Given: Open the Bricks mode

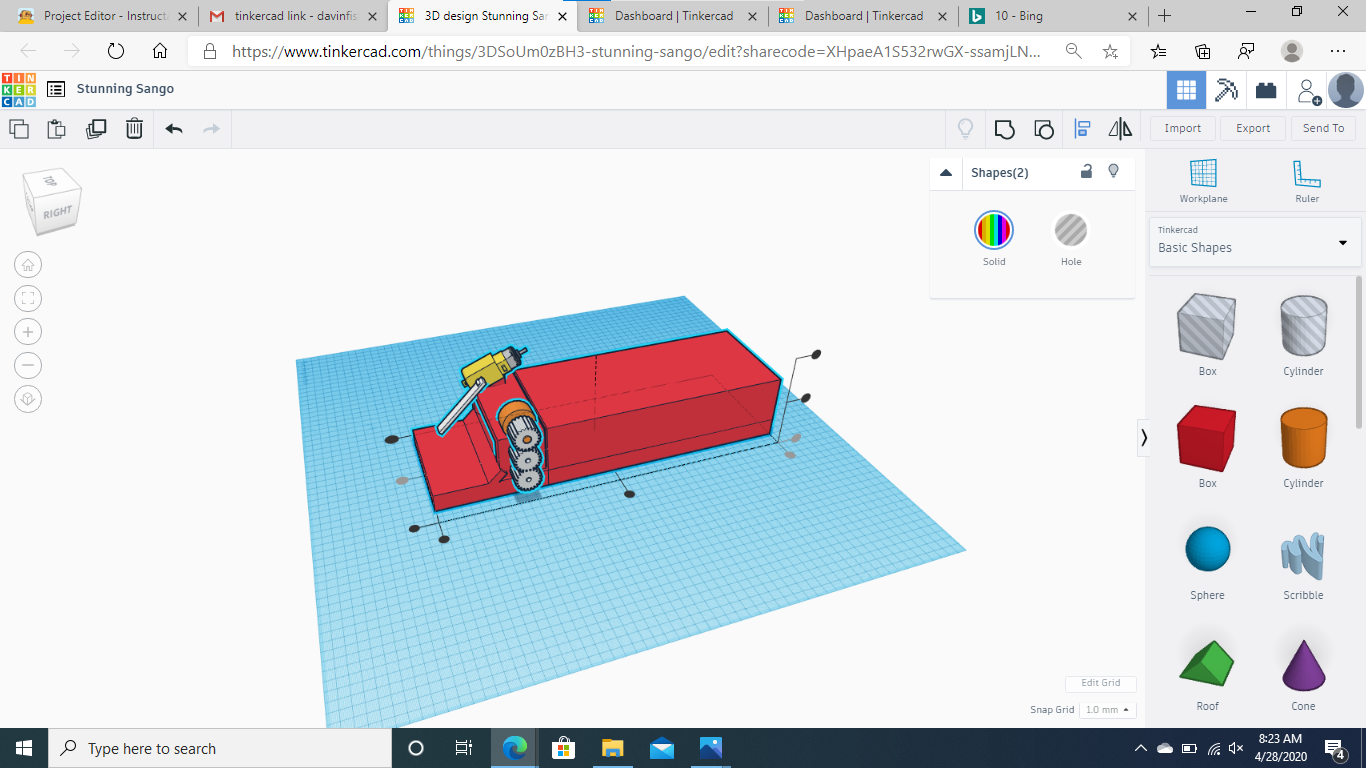Looking at the screenshot, I should click(x=1266, y=90).
